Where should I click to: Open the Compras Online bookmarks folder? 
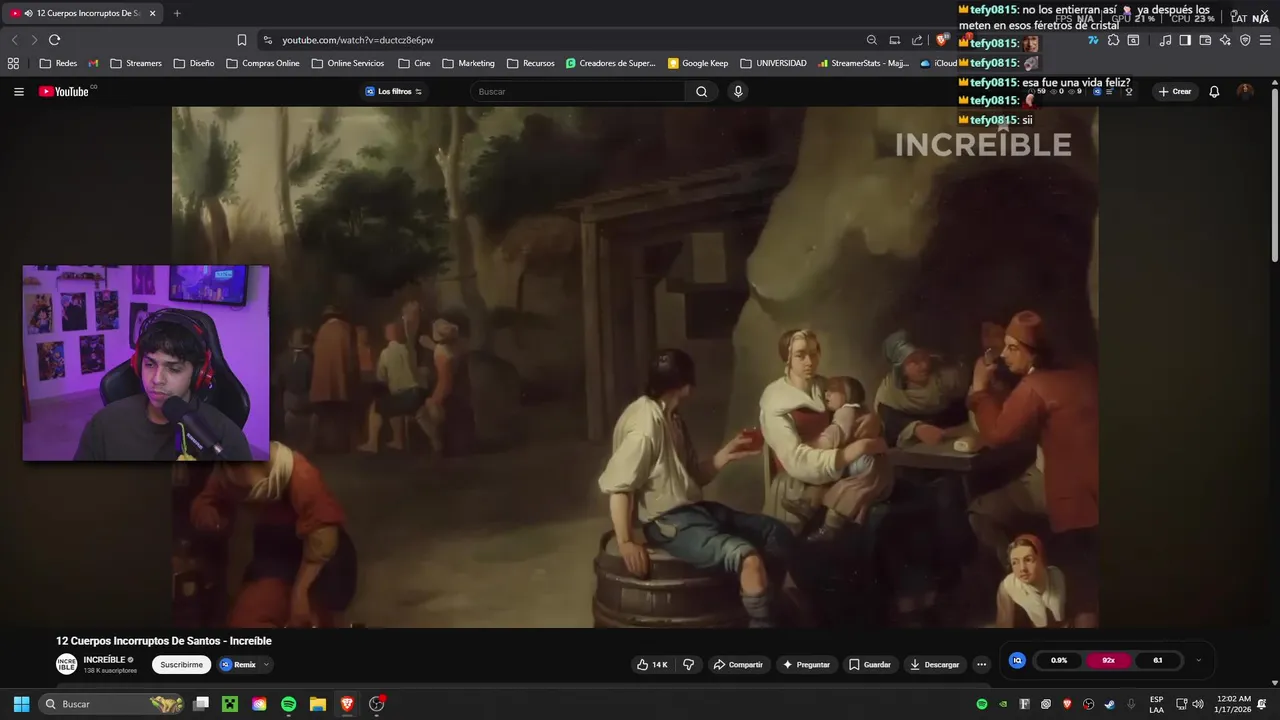pos(263,63)
